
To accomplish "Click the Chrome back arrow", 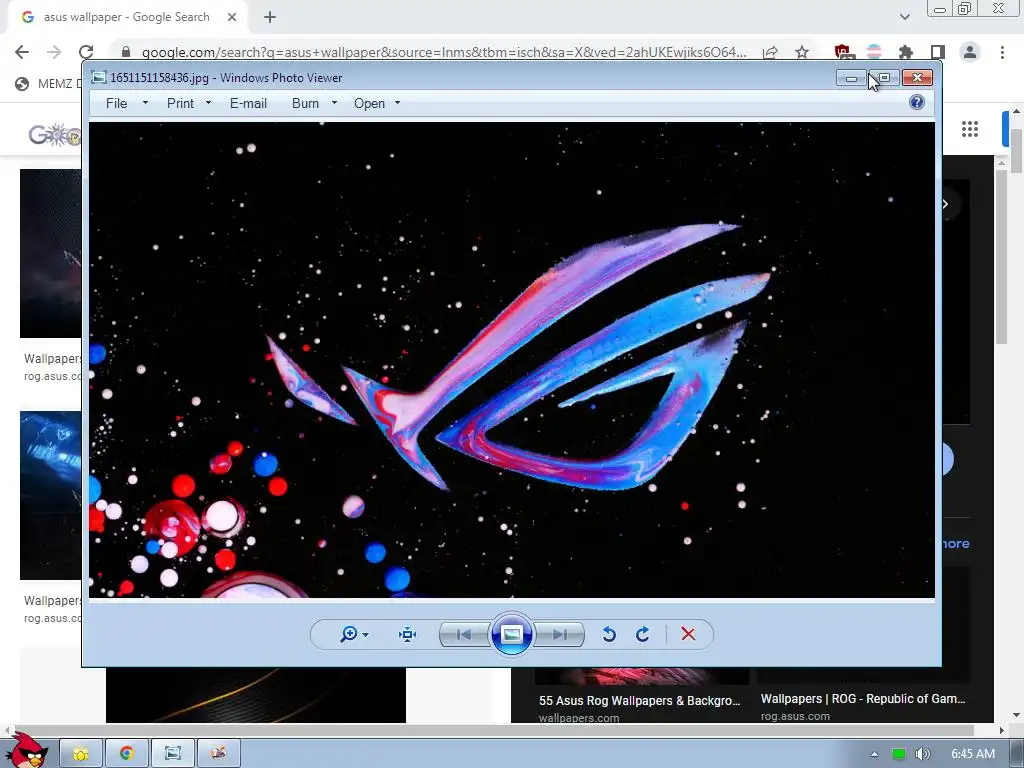I will click(x=22, y=52).
